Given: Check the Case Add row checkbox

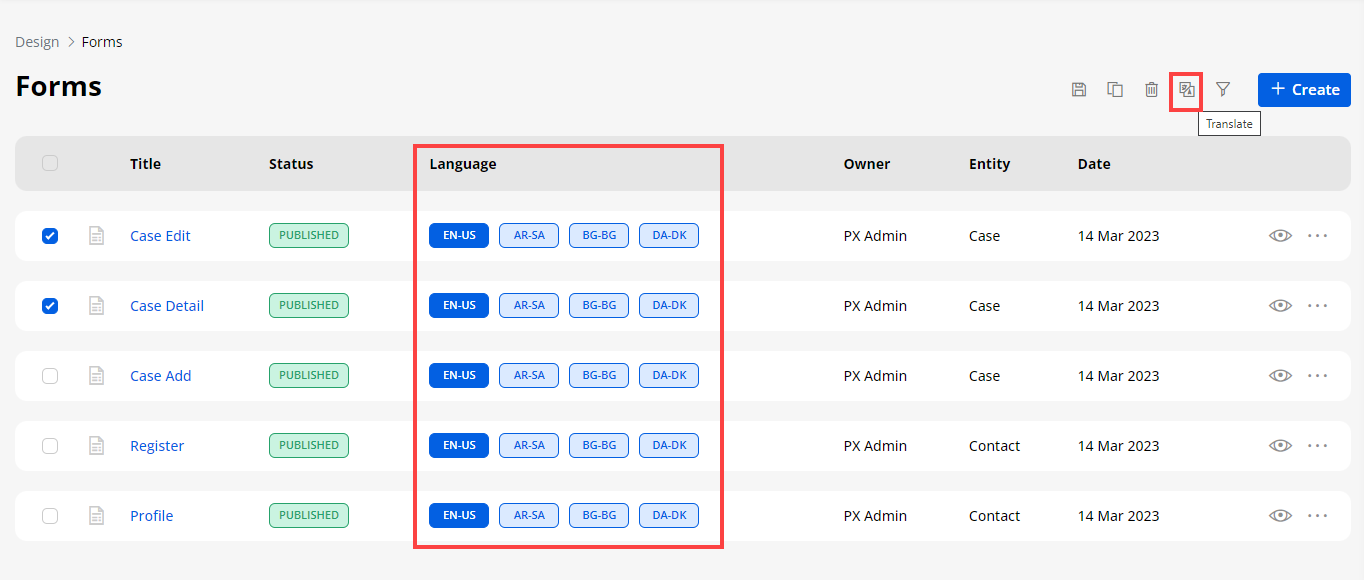Looking at the screenshot, I should pyautogui.click(x=50, y=376).
